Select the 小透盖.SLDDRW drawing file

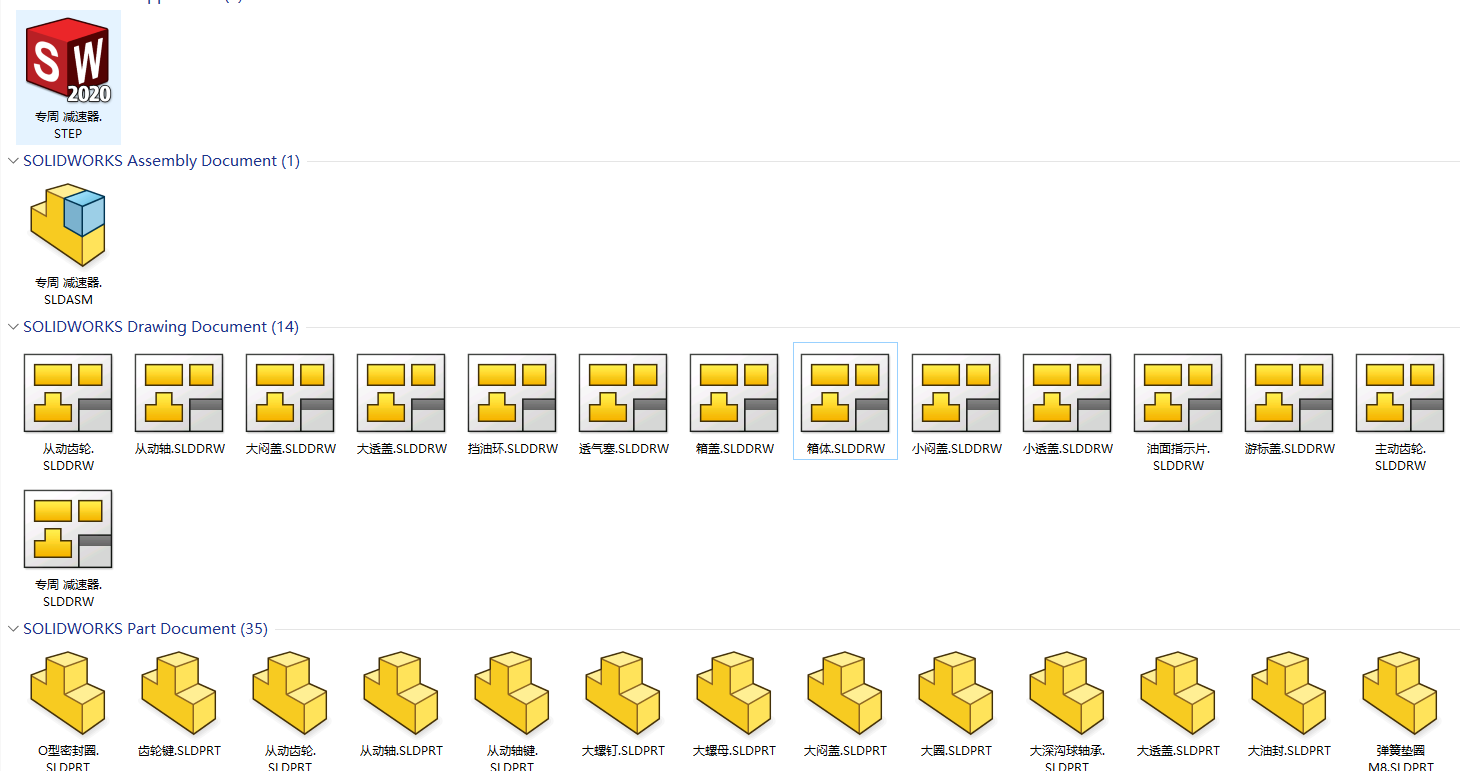[x=1067, y=404]
